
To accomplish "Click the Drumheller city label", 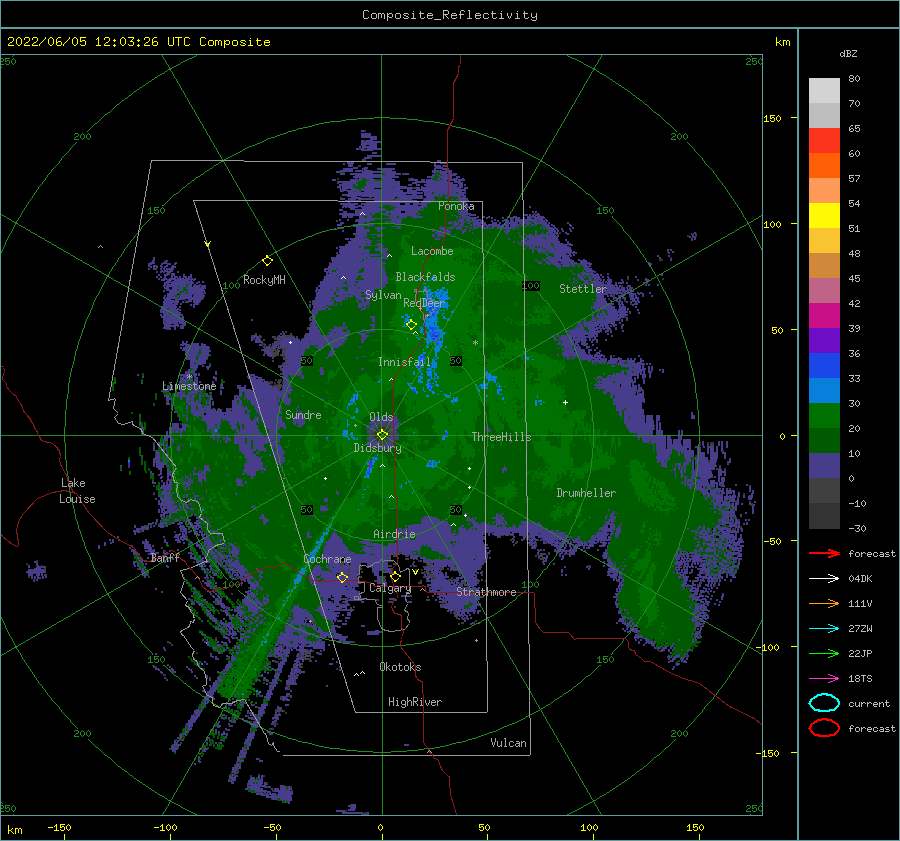I will pos(586,493).
